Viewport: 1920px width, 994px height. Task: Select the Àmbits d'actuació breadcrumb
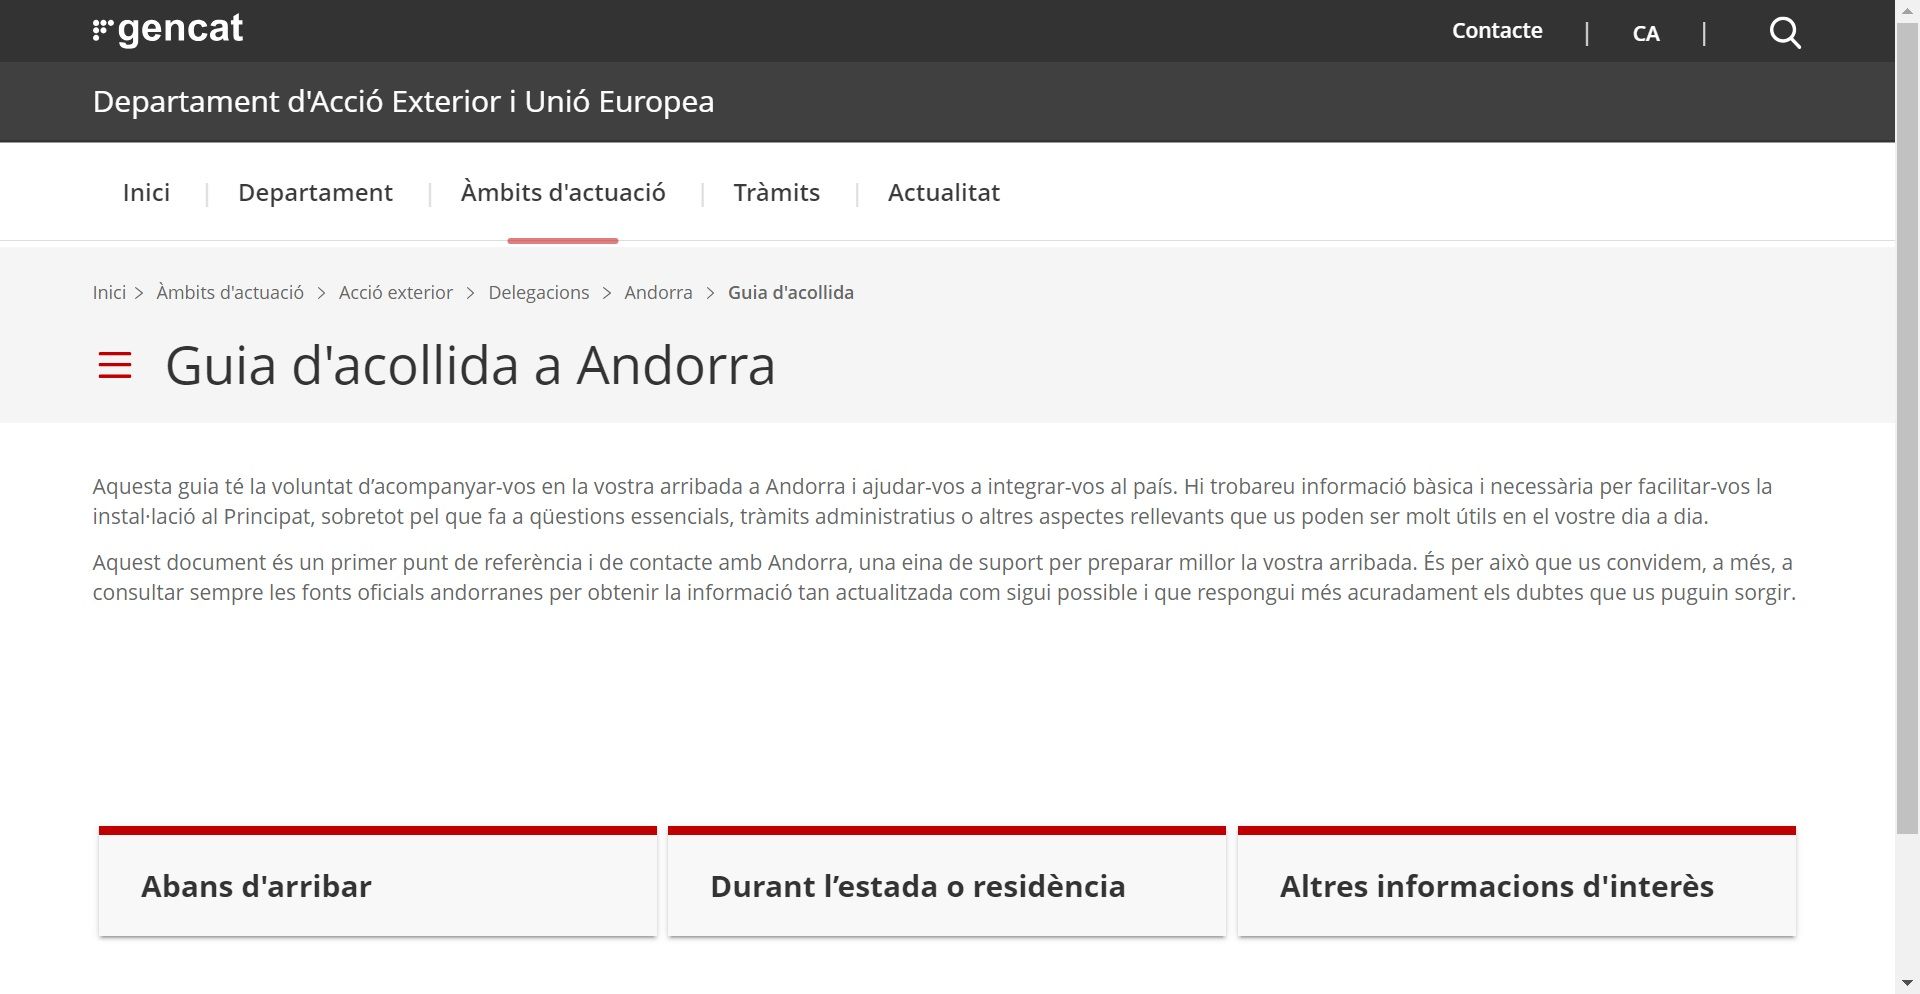(x=229, y=292)
